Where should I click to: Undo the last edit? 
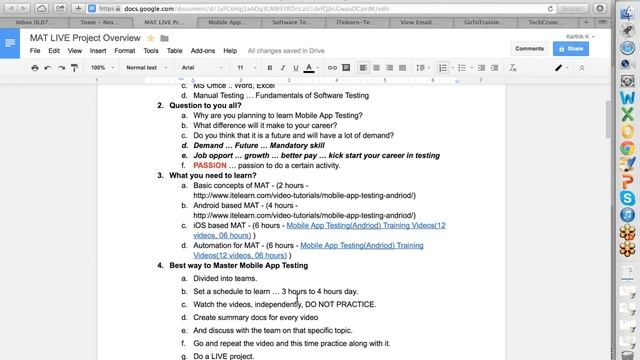coord(48,68)
